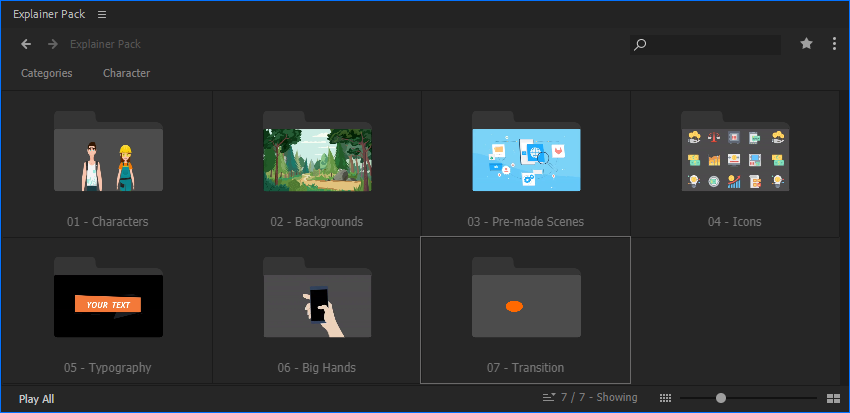Viewport: 850px width, 413px height.
Task: Click the Explainer Pack panel title
Action: pos(49,15)
